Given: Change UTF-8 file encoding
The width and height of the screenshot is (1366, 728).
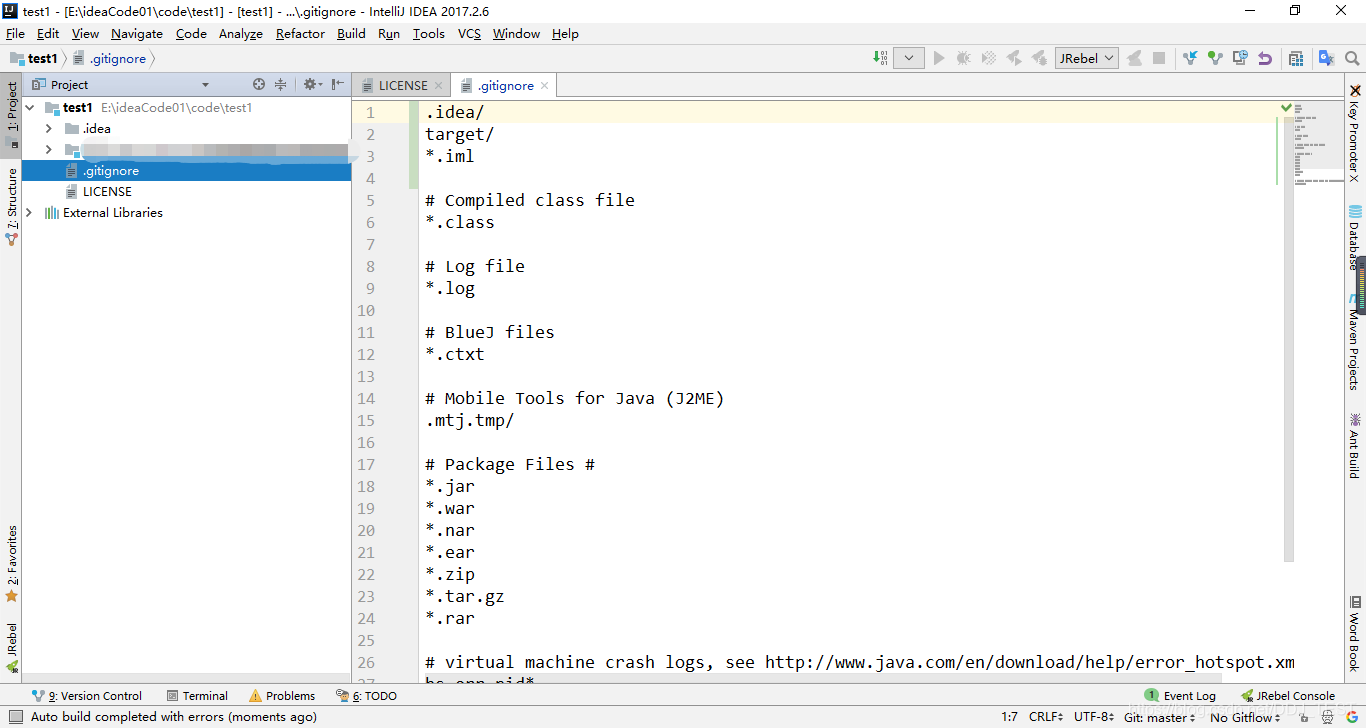Looking at the screenshot, I should click(1094, 717).
